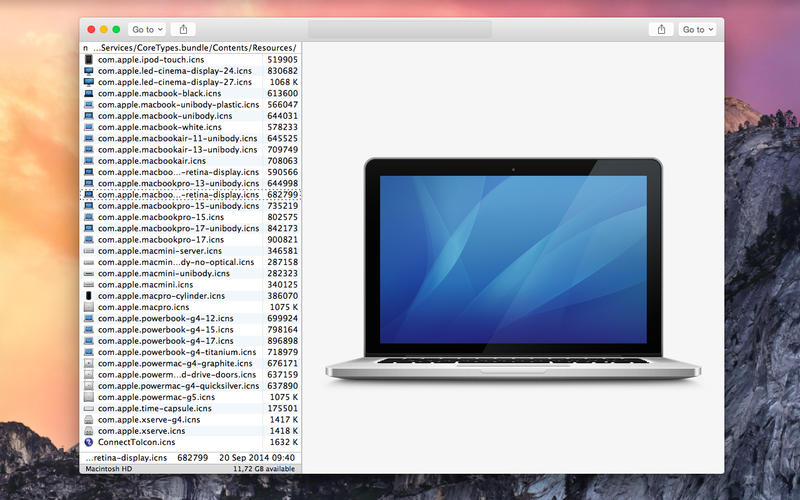Click the led-cinema-display-27 file icon
This screenshot has width=800, height=500.
[x=89, y=82]
